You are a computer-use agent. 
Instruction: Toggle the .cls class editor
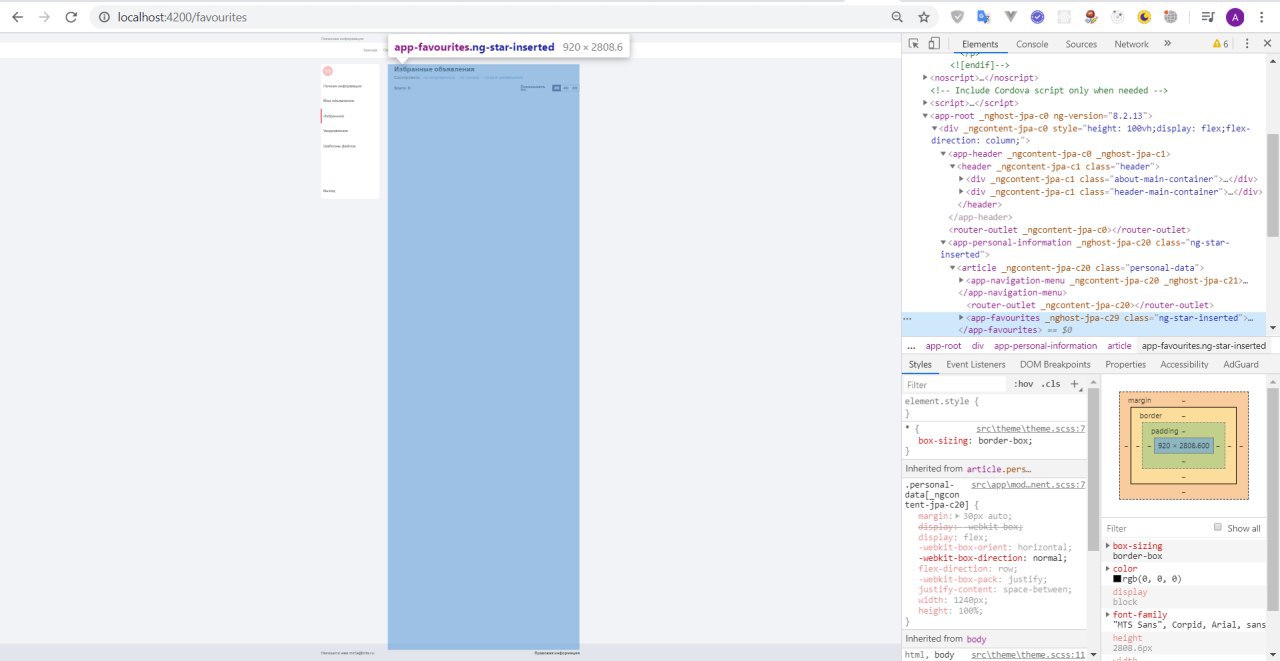click(x=1050, y=384)
